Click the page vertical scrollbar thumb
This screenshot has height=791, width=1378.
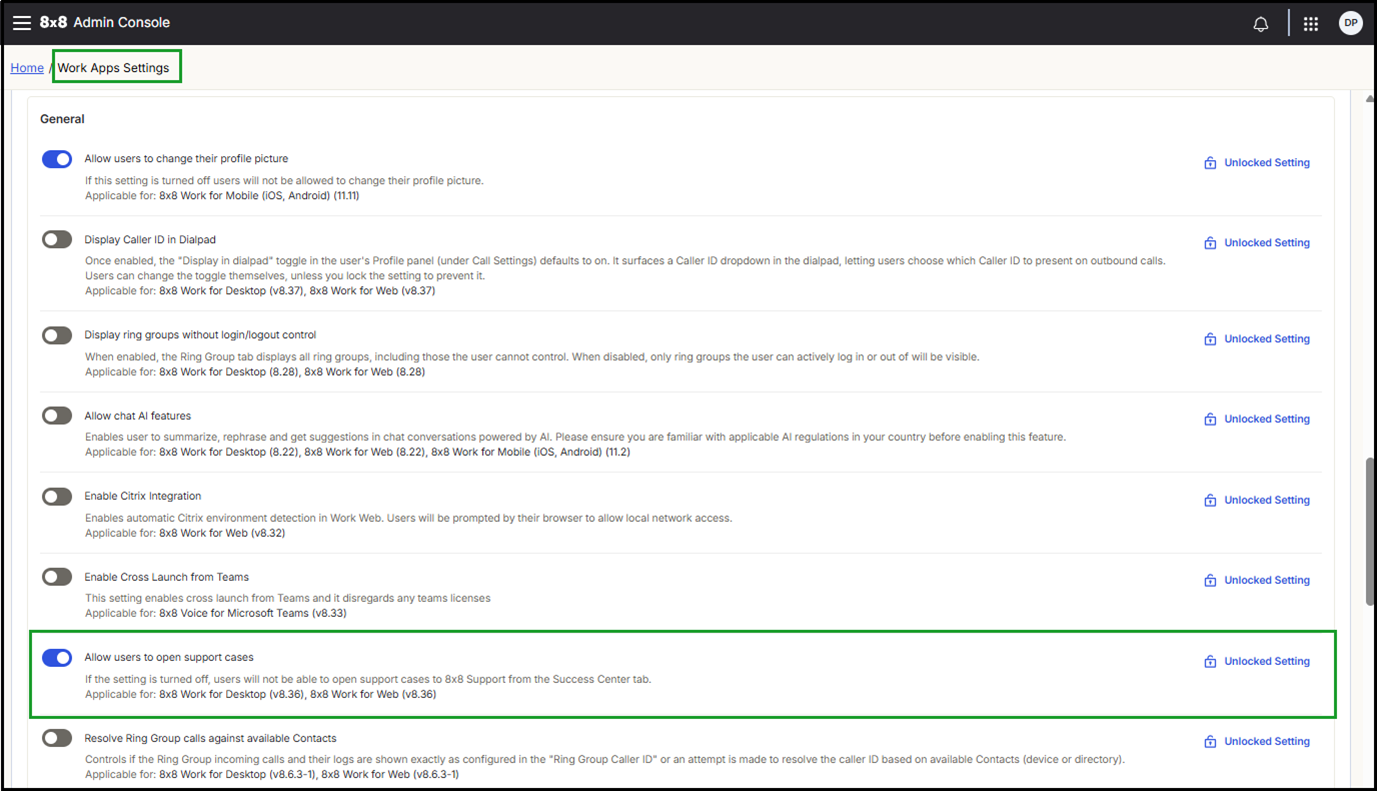[1370, 532]
